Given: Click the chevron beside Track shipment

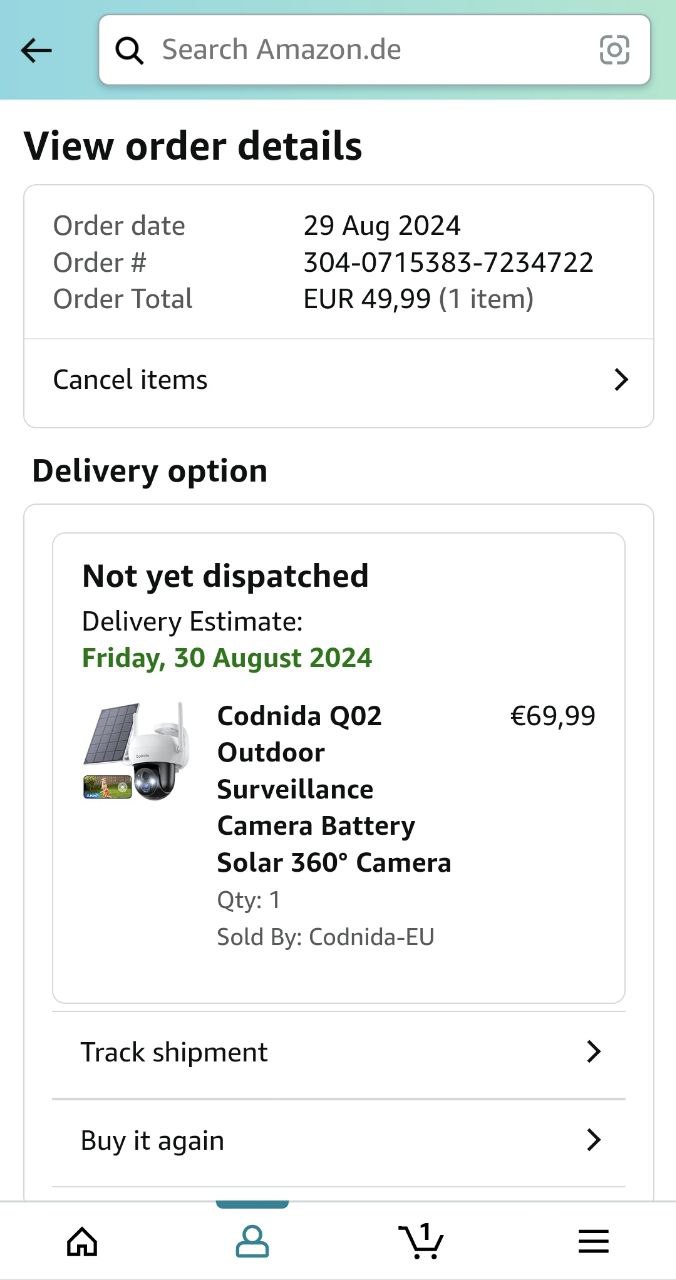Looking at the screenshot, I should [x=593, y=1052].
